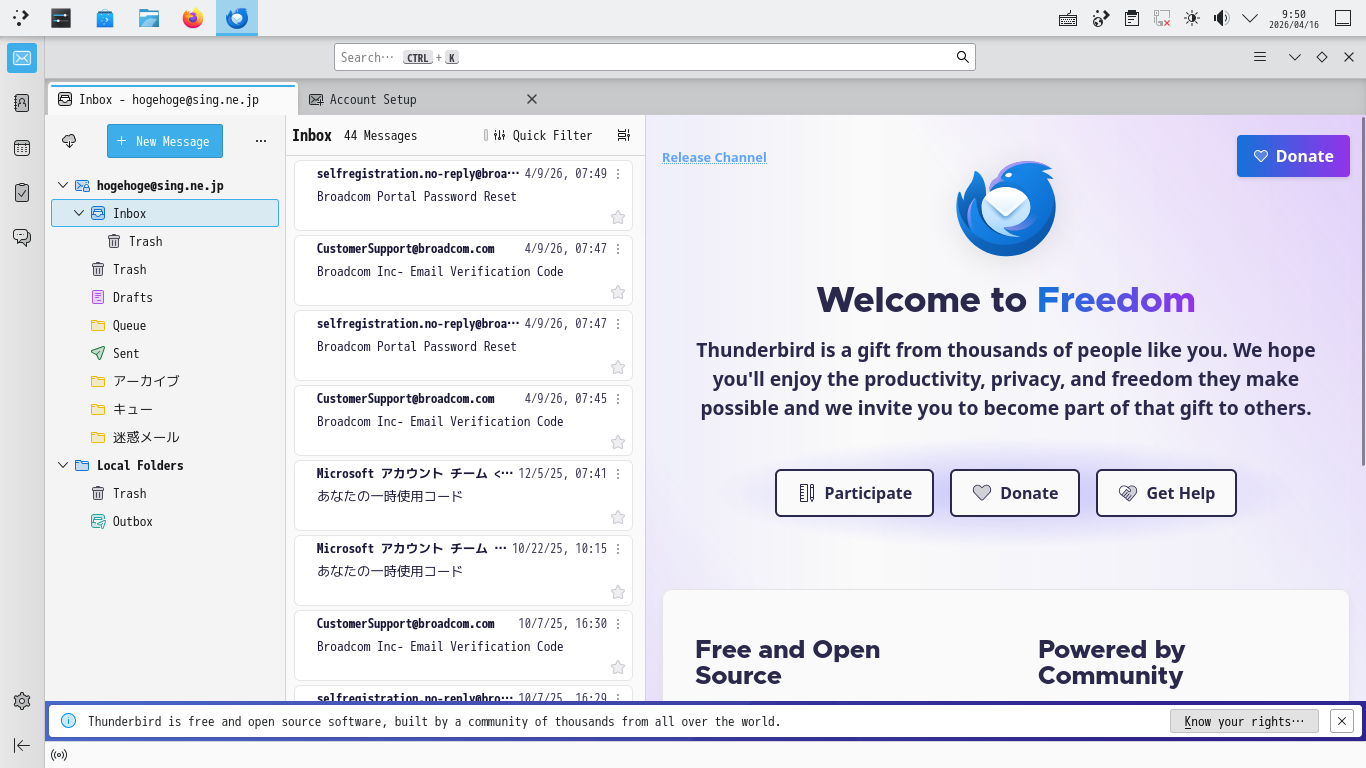Screen dimensions: 1366x768
Task: Open the Address Book space
Action: pyautogui.click(x=22, y=102)
